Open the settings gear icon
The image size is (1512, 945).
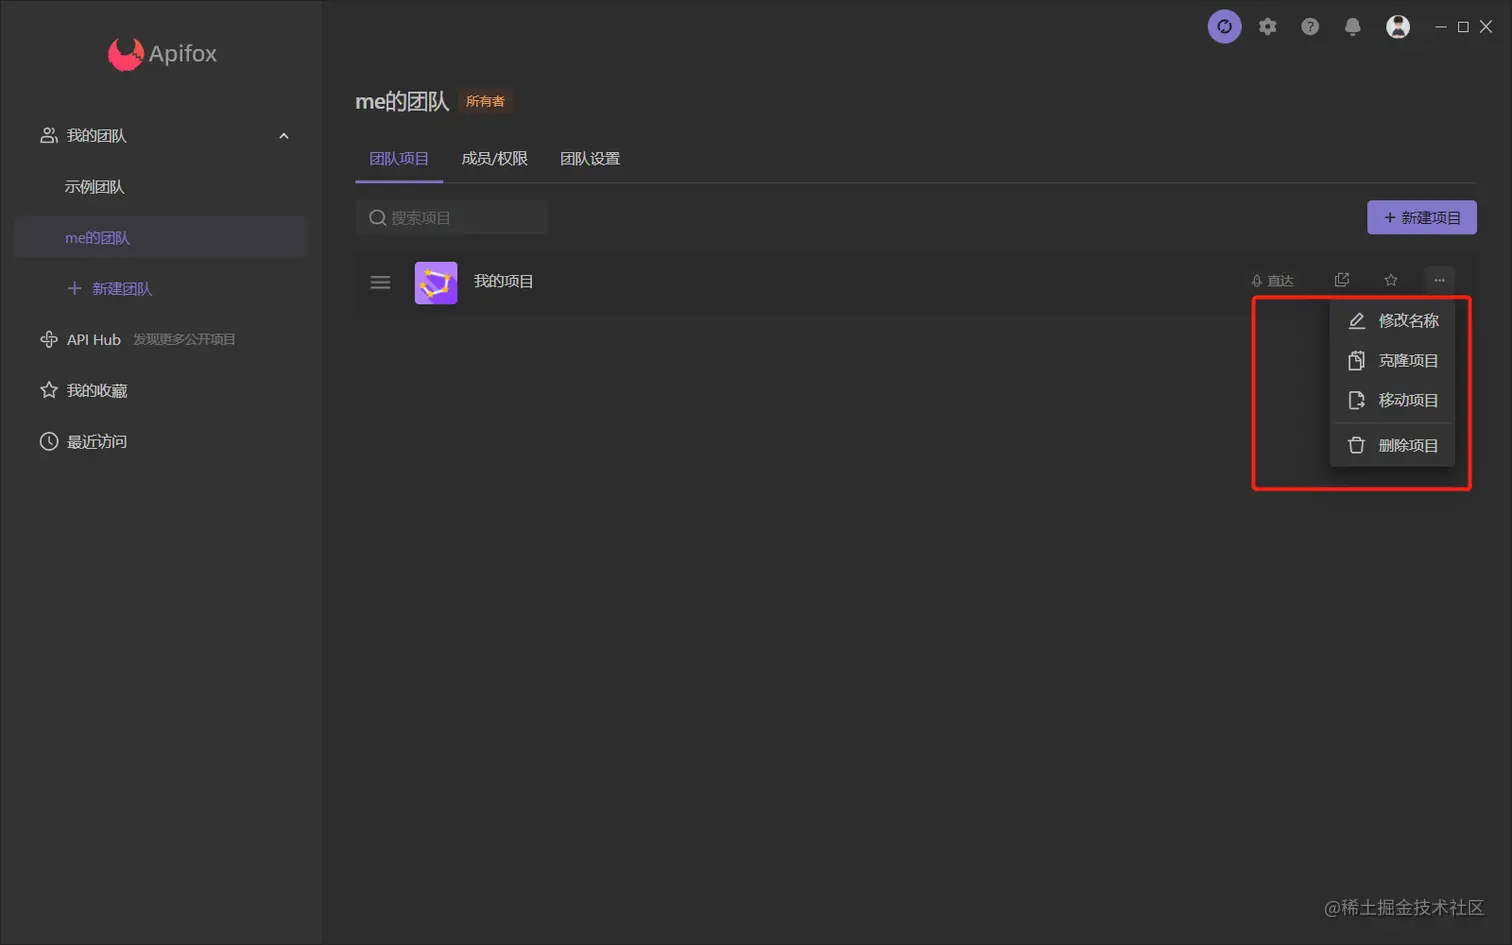tap(1266, 26)
